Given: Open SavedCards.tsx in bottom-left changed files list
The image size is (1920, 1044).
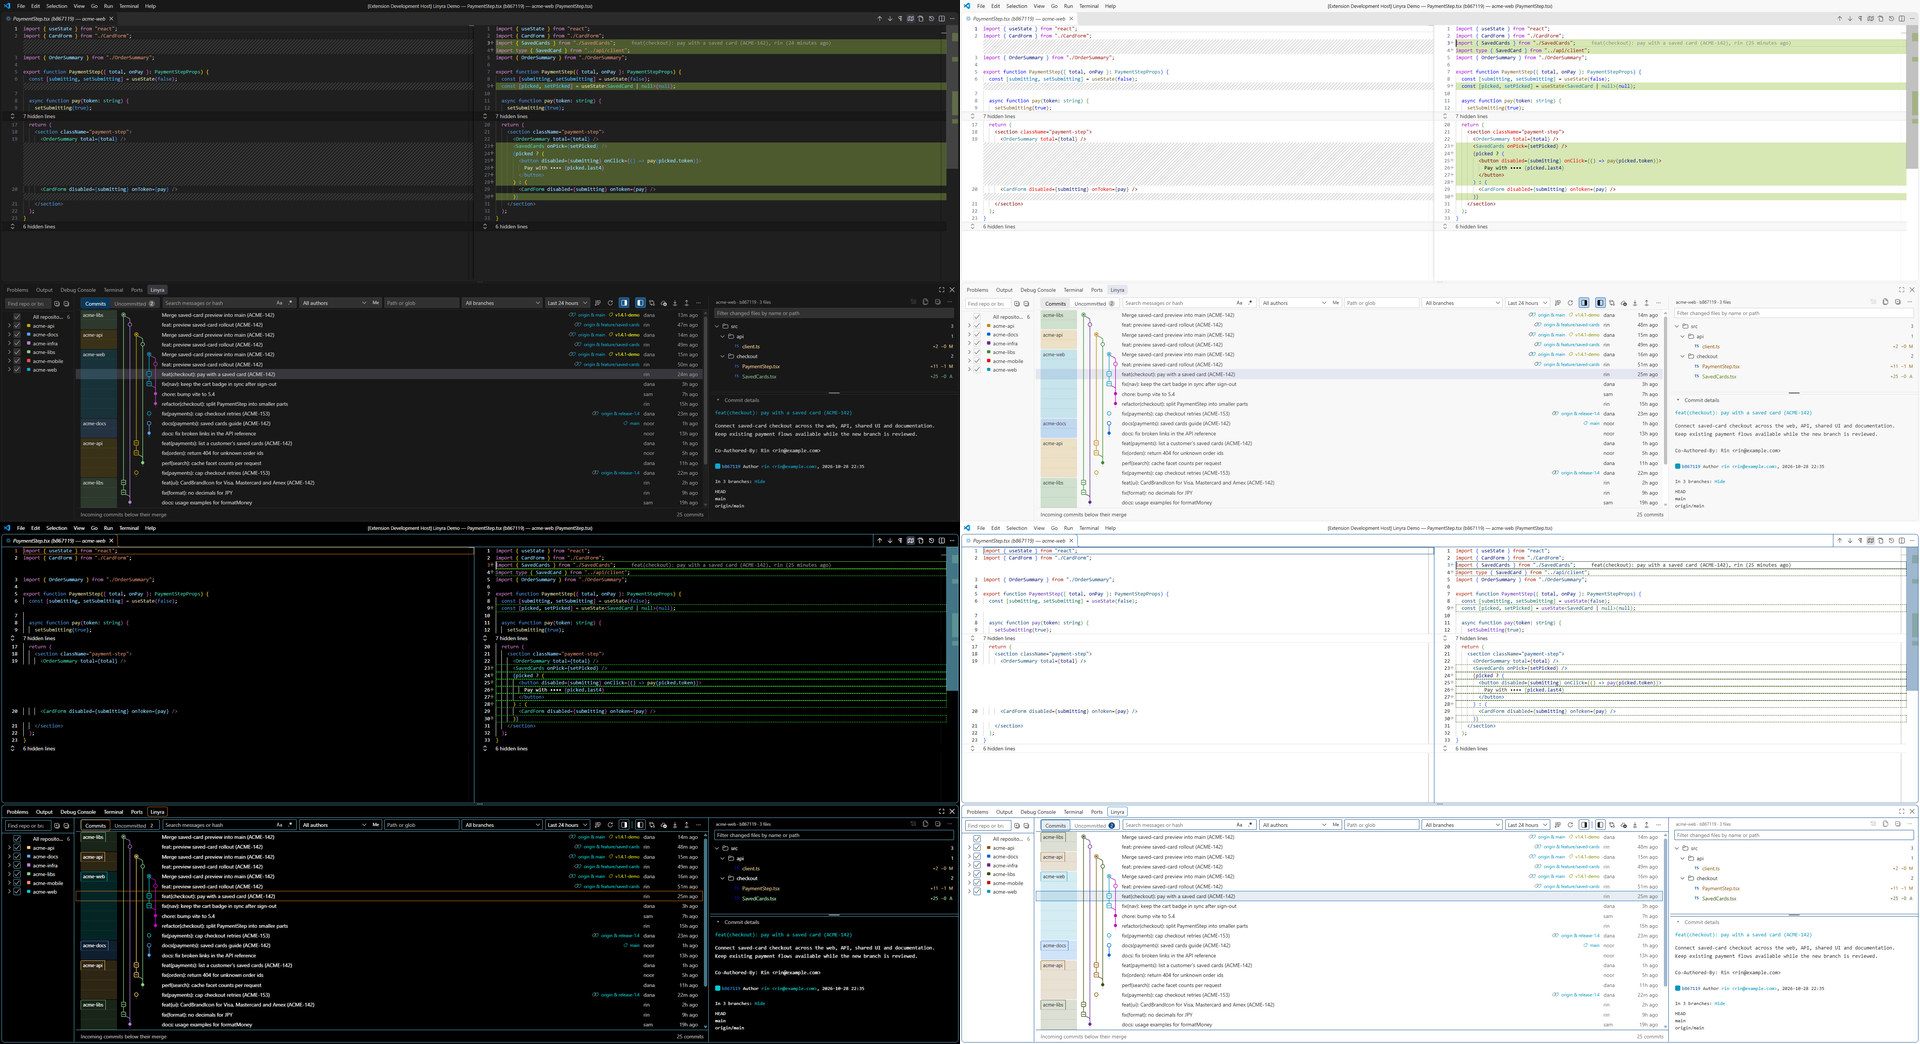Looking at the screenshot, I should [759, 898].
